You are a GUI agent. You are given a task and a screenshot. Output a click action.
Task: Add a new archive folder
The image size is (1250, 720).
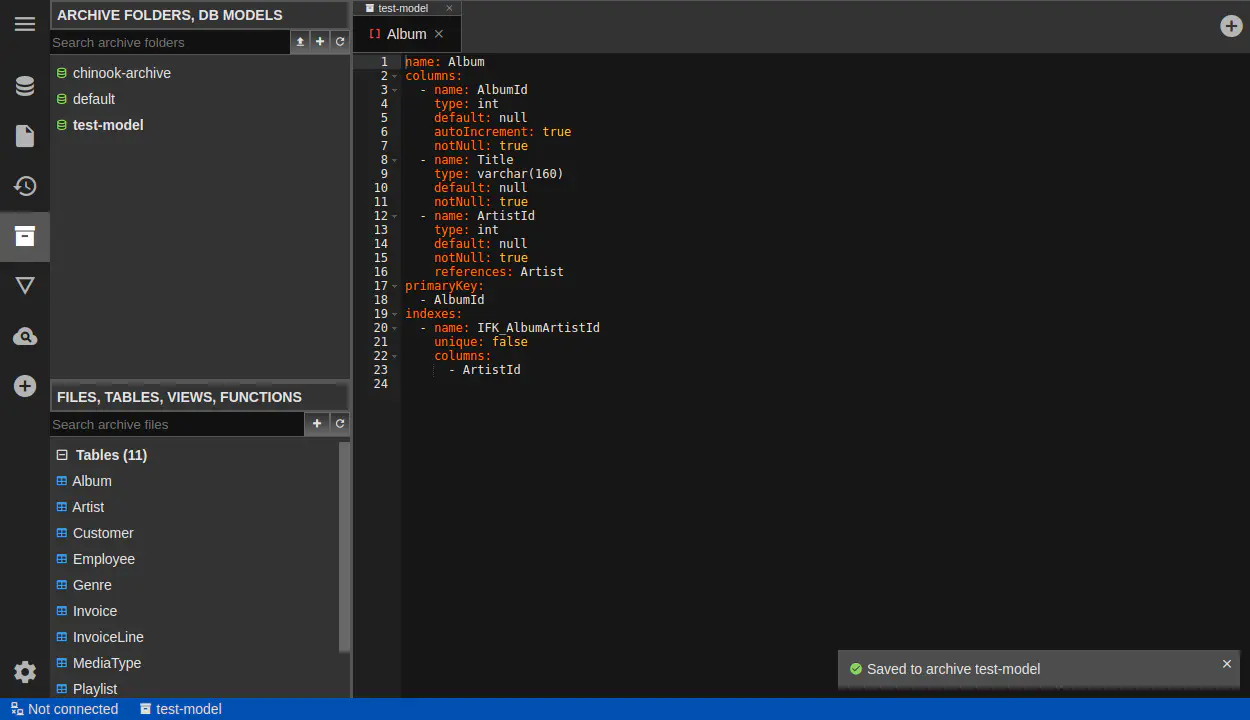point(320,42)
